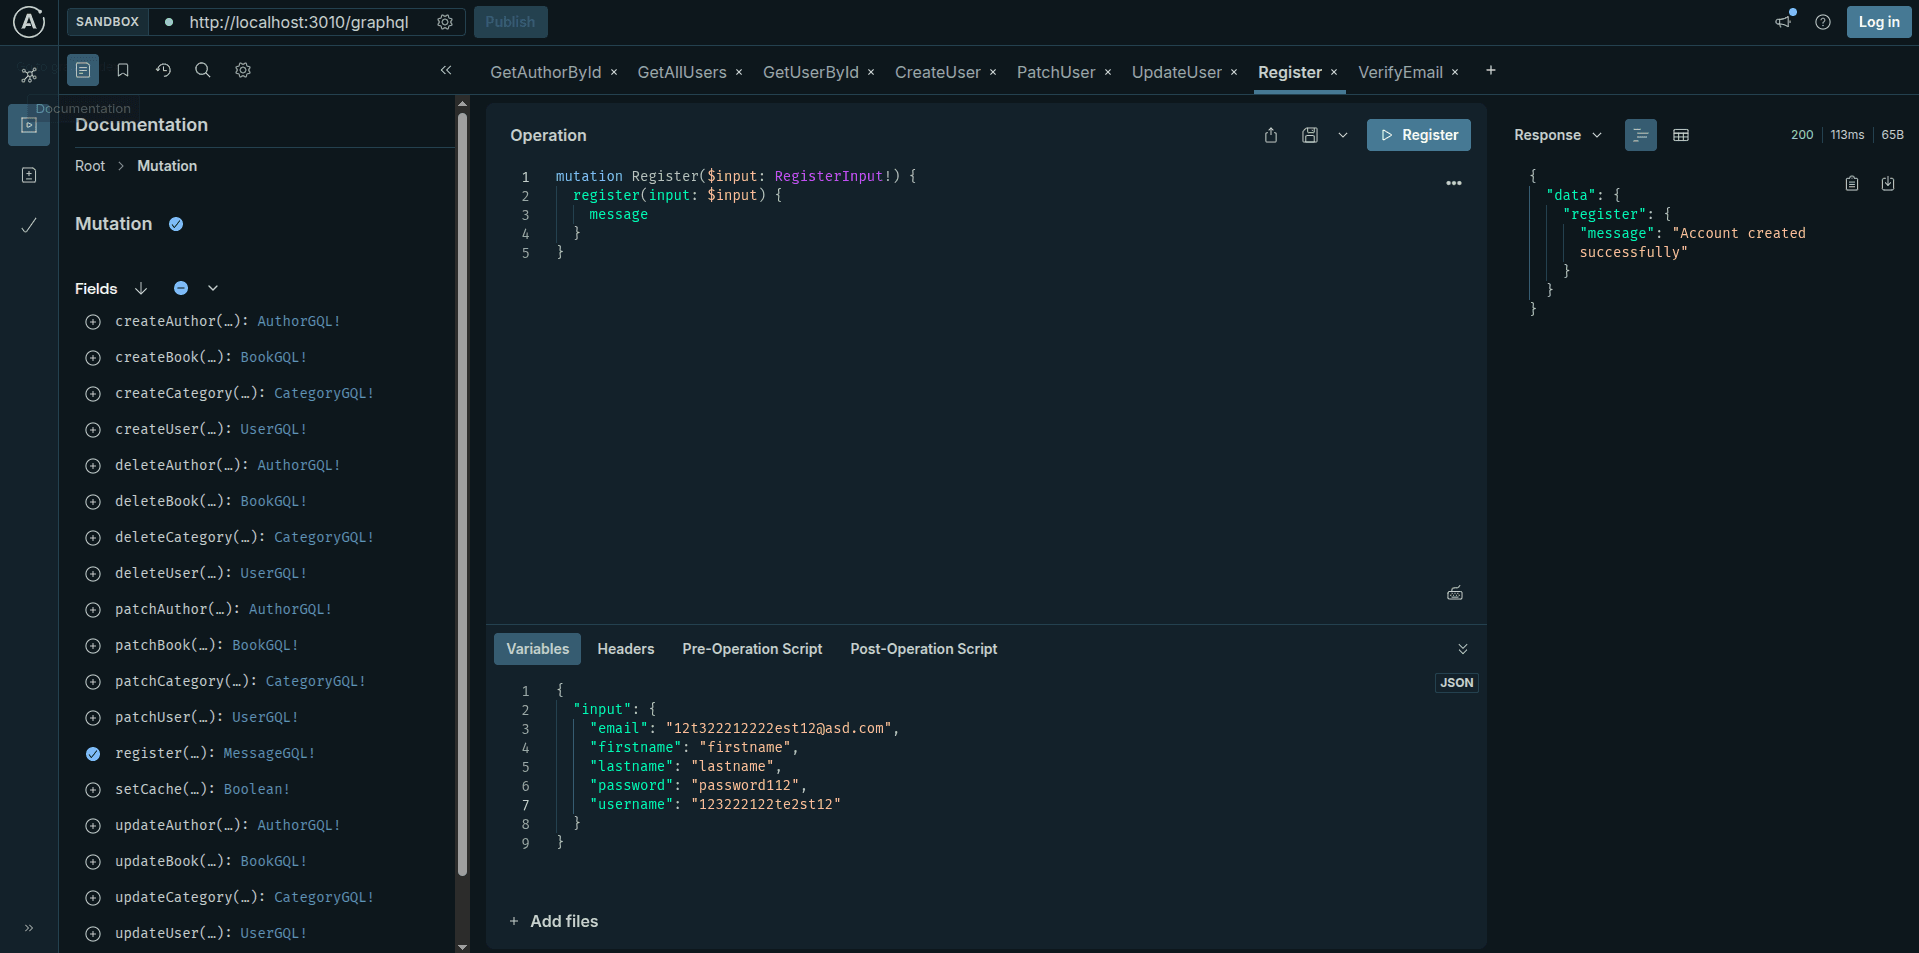Switch response to table view icon
1919x953 pixels.
(1680, 135)
